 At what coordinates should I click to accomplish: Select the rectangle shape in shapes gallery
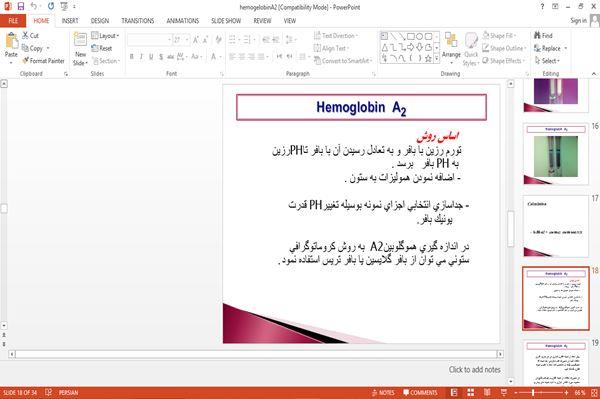coord(411,36)
